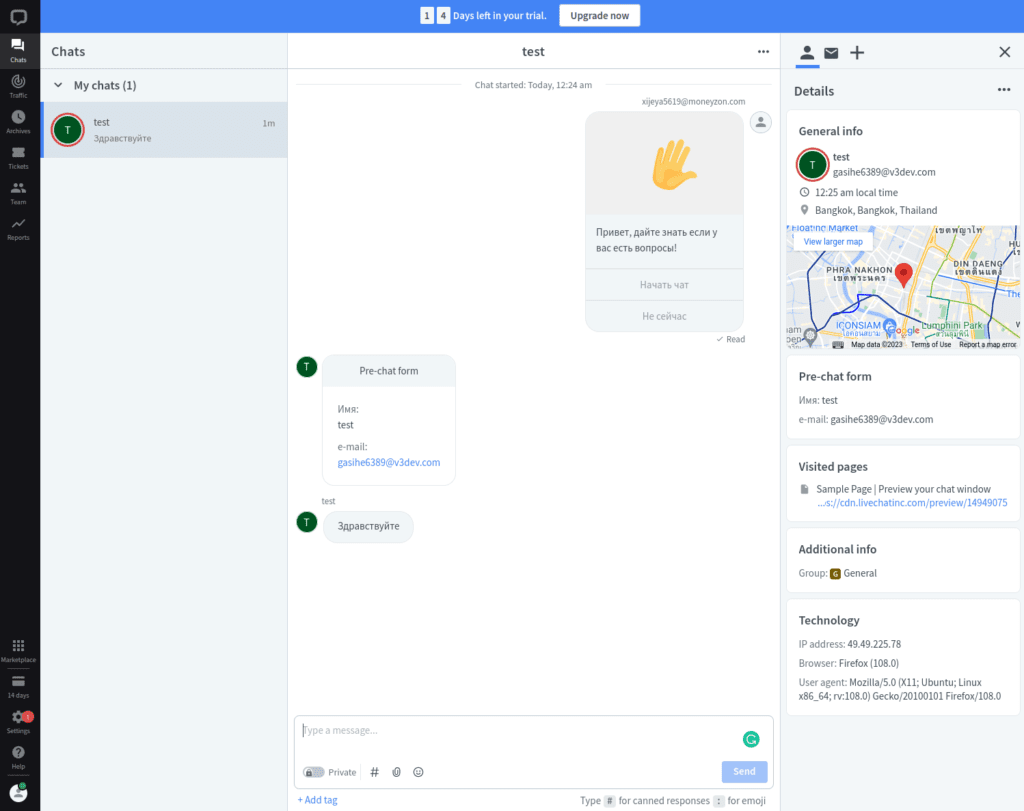This screenshot has height=811, width=1024.
Task: Switch to the envelope tab in details
Action: click(x=831, y=53)
